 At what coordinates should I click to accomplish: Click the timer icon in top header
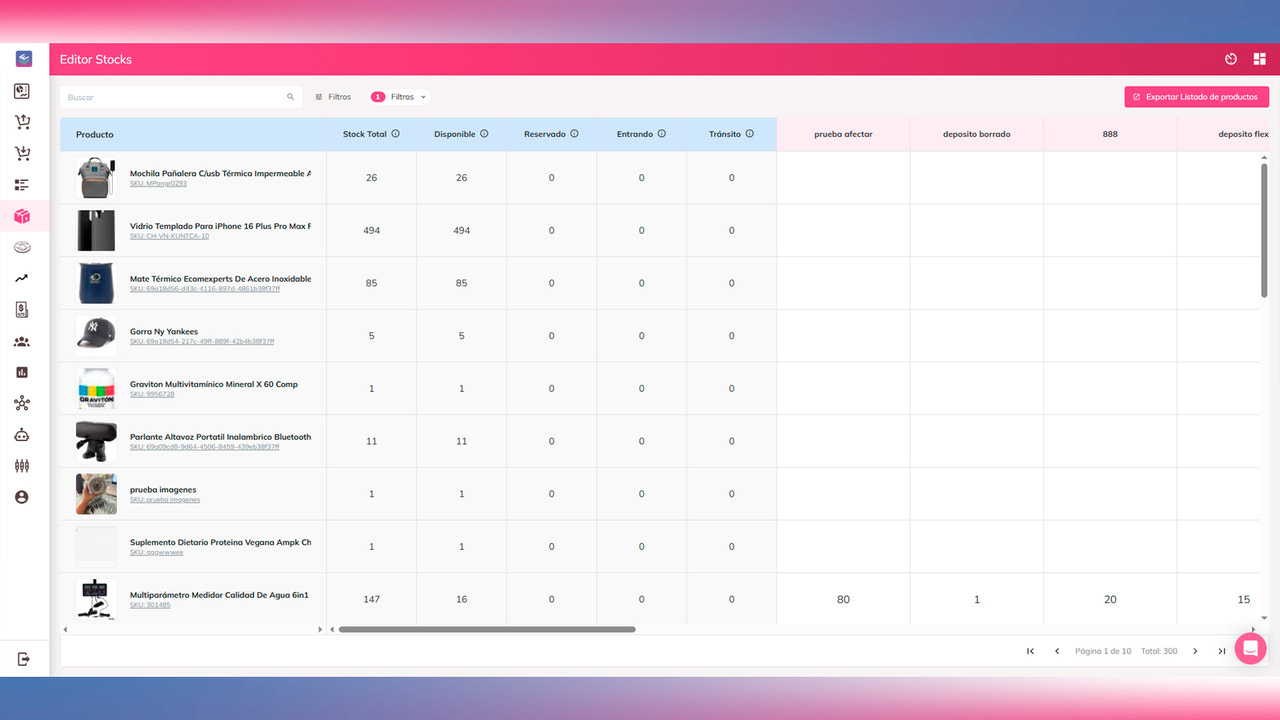[1231, 59]
